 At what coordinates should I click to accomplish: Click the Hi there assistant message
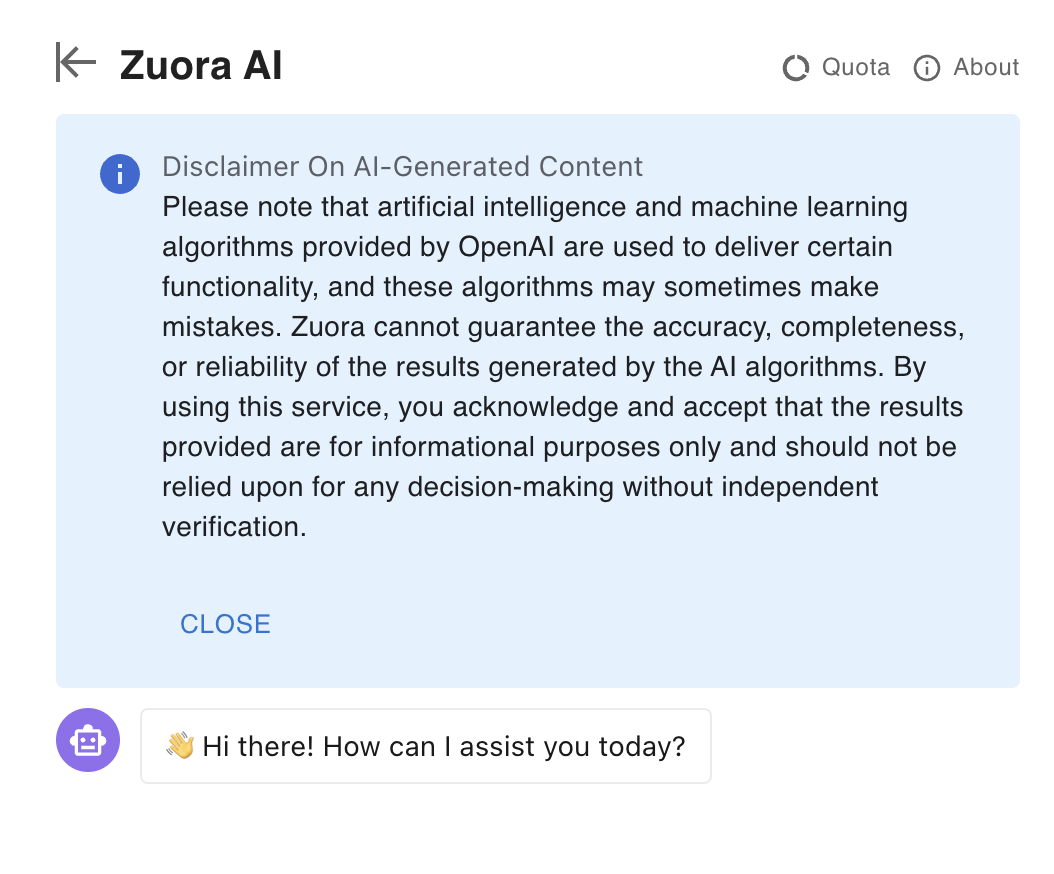click(425, 745)
